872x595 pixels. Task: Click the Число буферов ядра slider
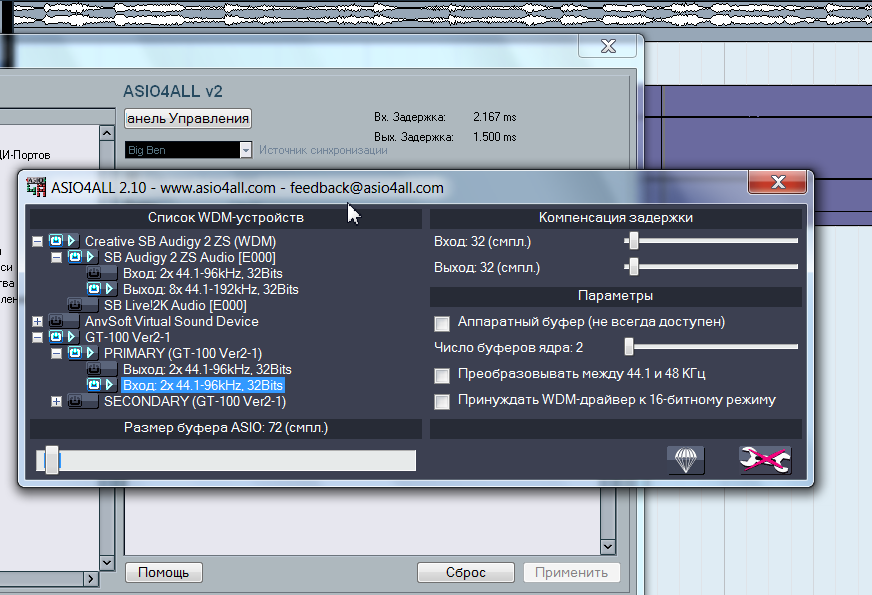pos(711,347)
